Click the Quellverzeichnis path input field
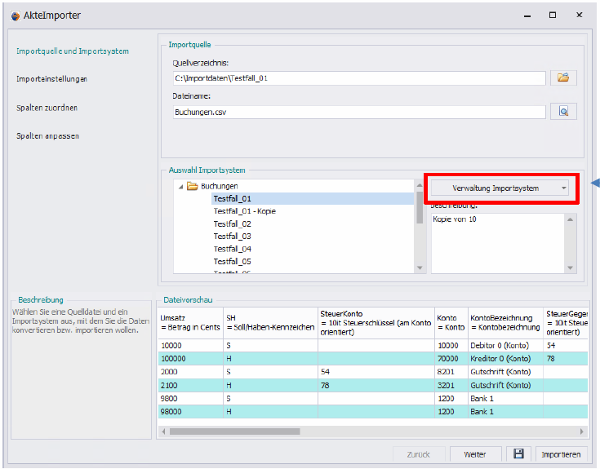The width and height of the screenshot is (600, 469). [359, 78]
